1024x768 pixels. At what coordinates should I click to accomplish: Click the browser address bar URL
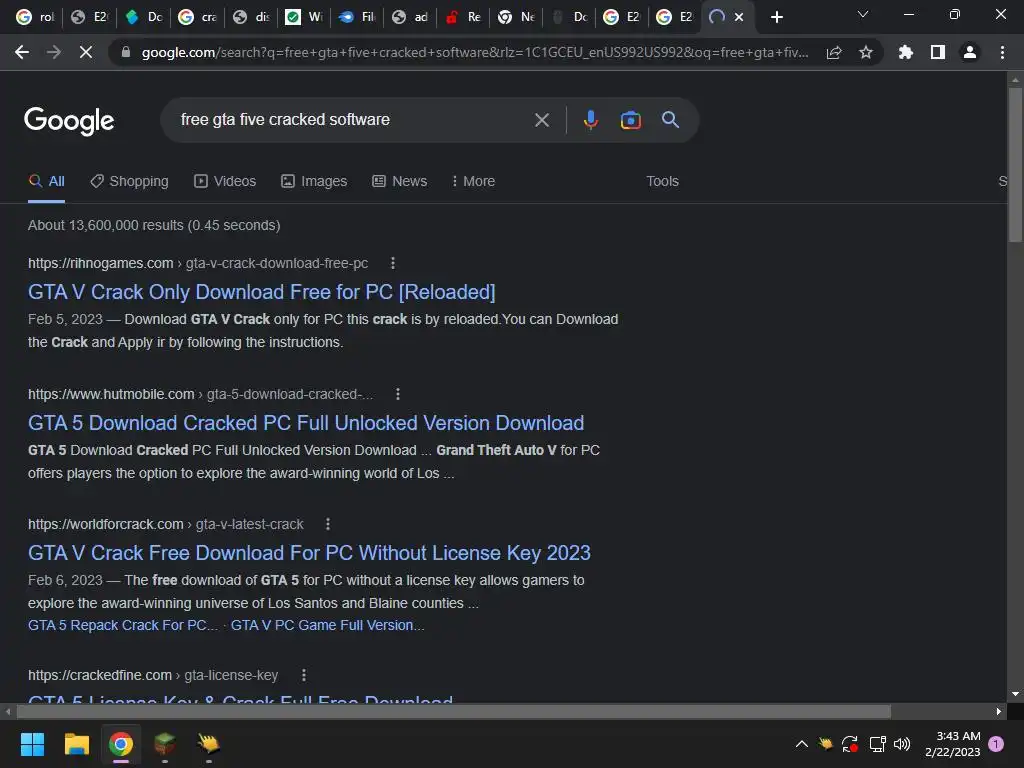point(475,52)
